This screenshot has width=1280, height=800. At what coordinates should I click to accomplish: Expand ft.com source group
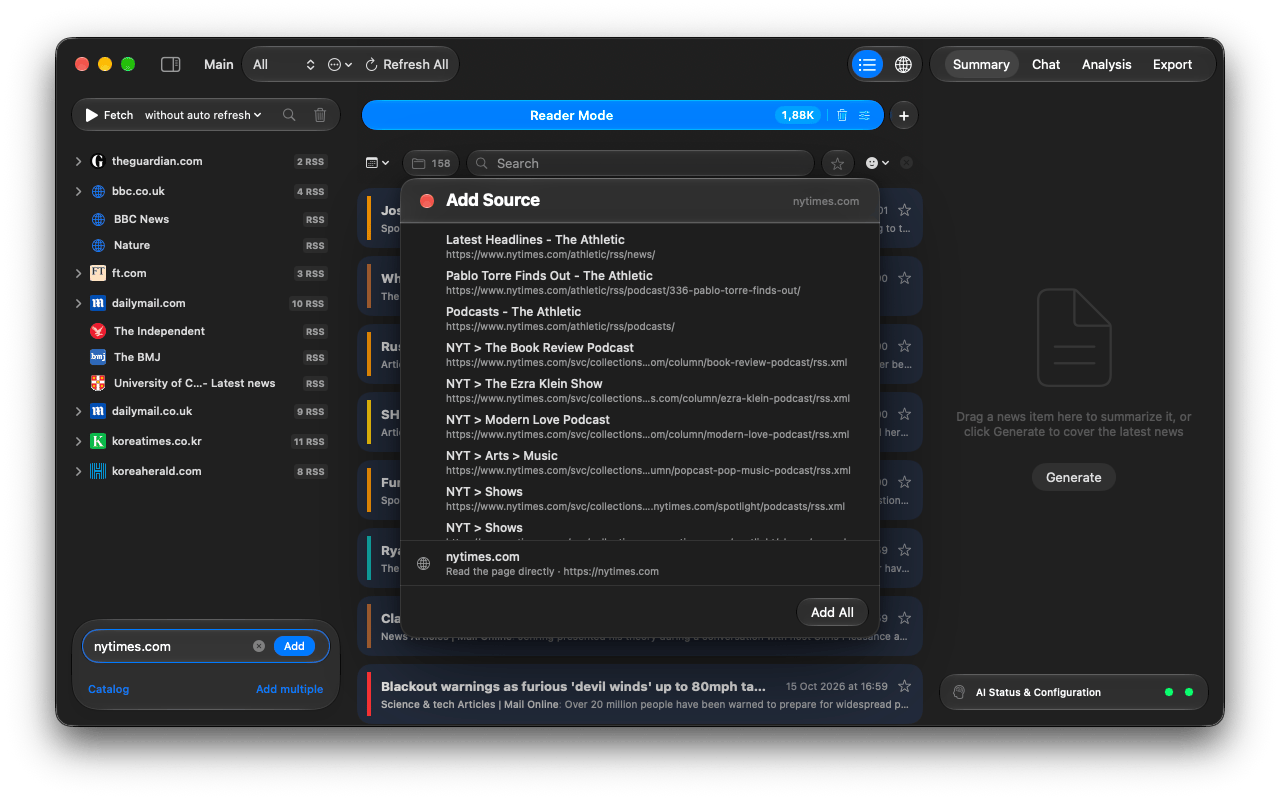point(79,273)
